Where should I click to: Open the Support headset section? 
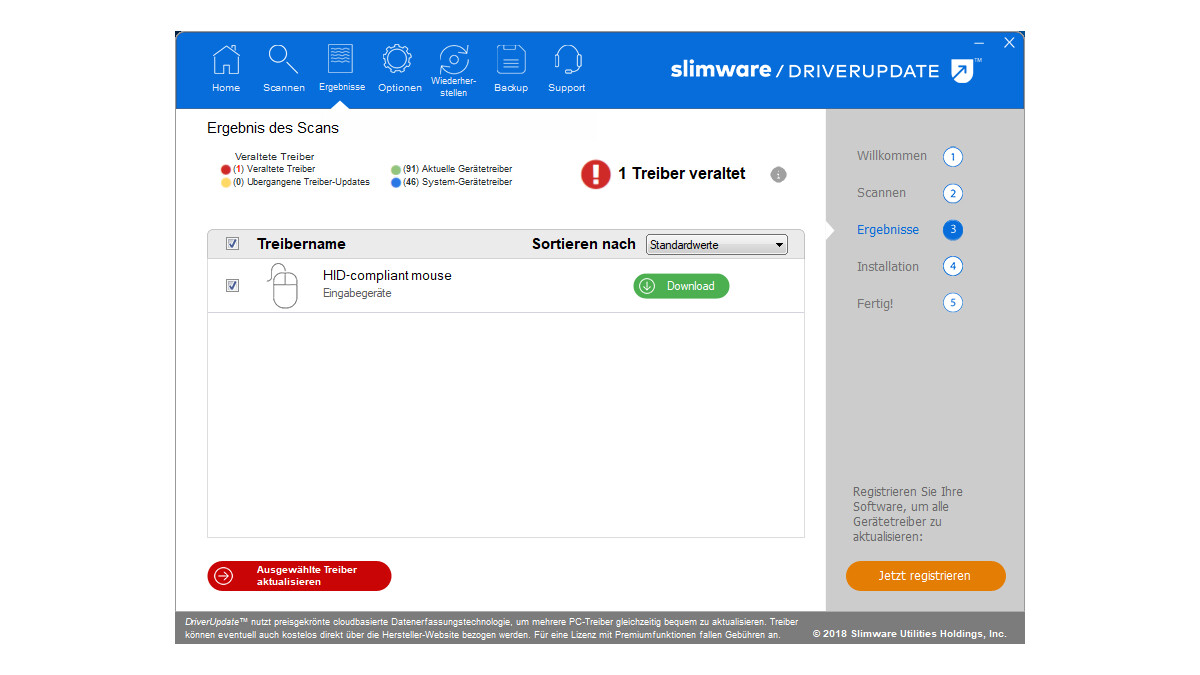(x=567, y=69)
